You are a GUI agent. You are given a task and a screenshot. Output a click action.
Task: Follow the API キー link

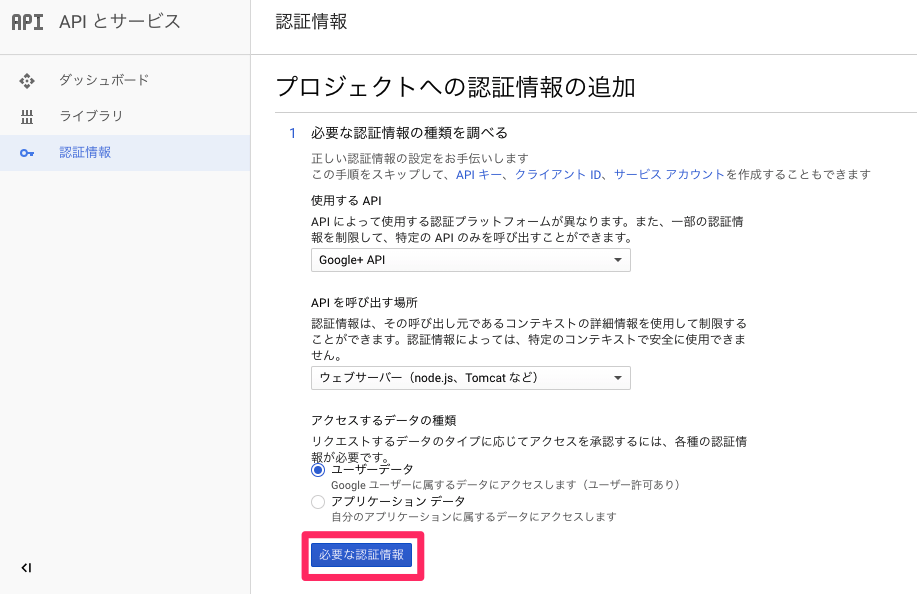click(x=479, y=174)
